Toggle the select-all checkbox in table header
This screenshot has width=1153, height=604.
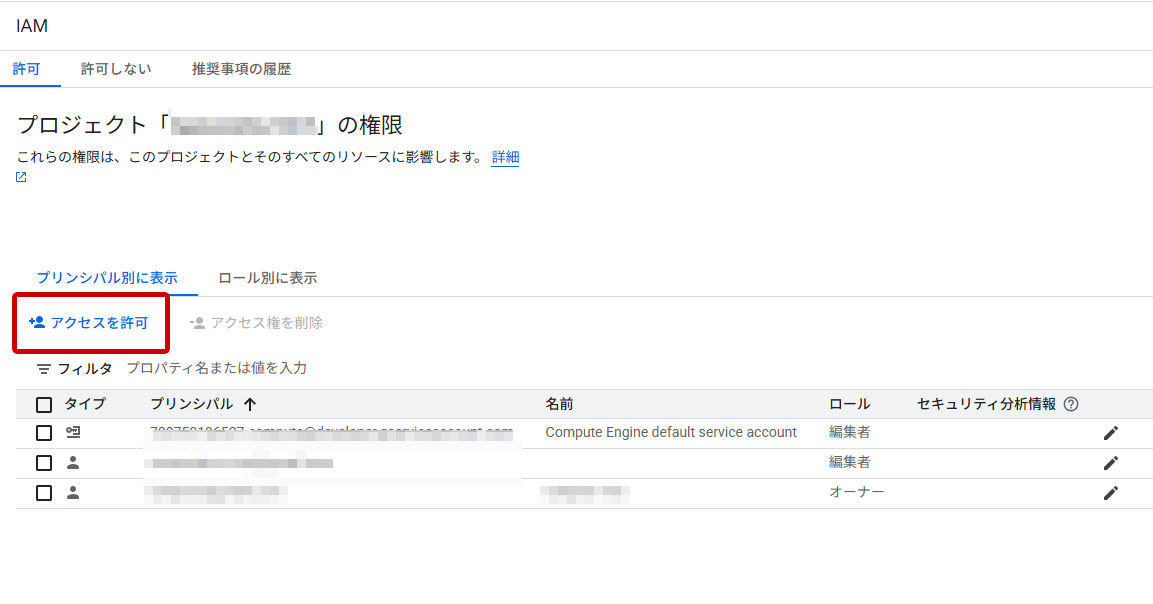tap(44, 404)
